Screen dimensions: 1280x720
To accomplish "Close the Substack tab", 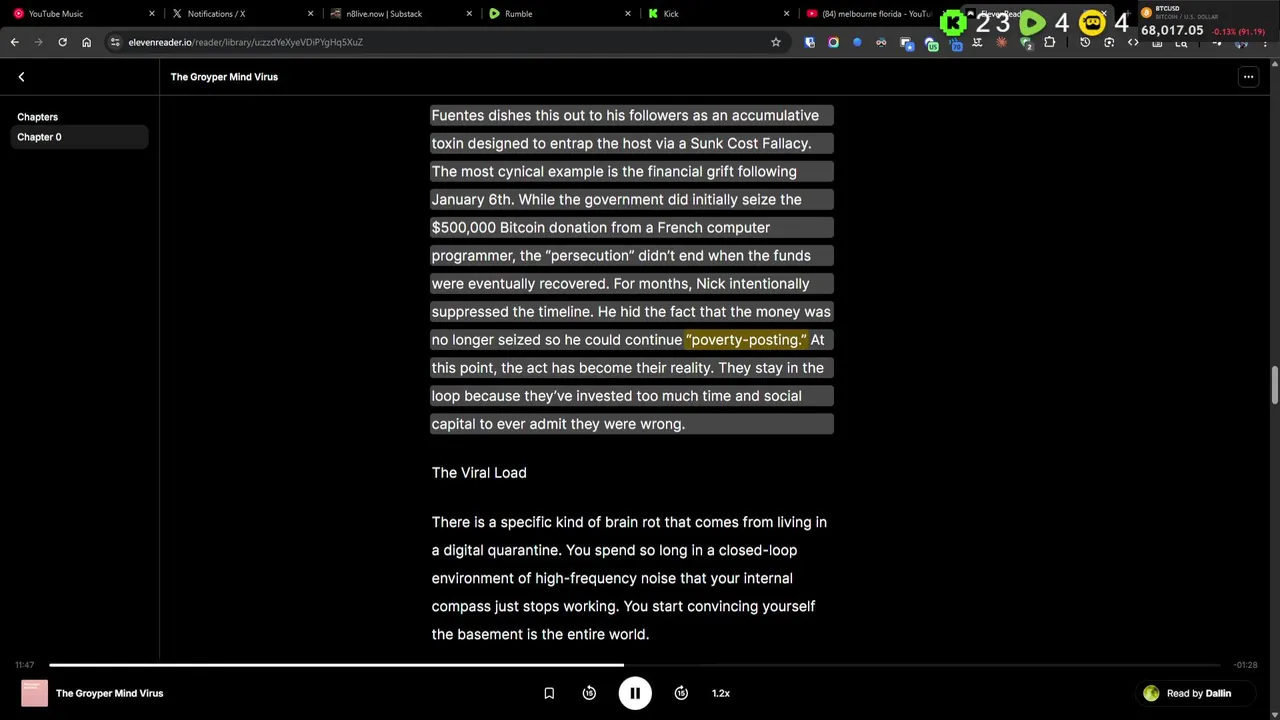I will (x=469, y=14).
